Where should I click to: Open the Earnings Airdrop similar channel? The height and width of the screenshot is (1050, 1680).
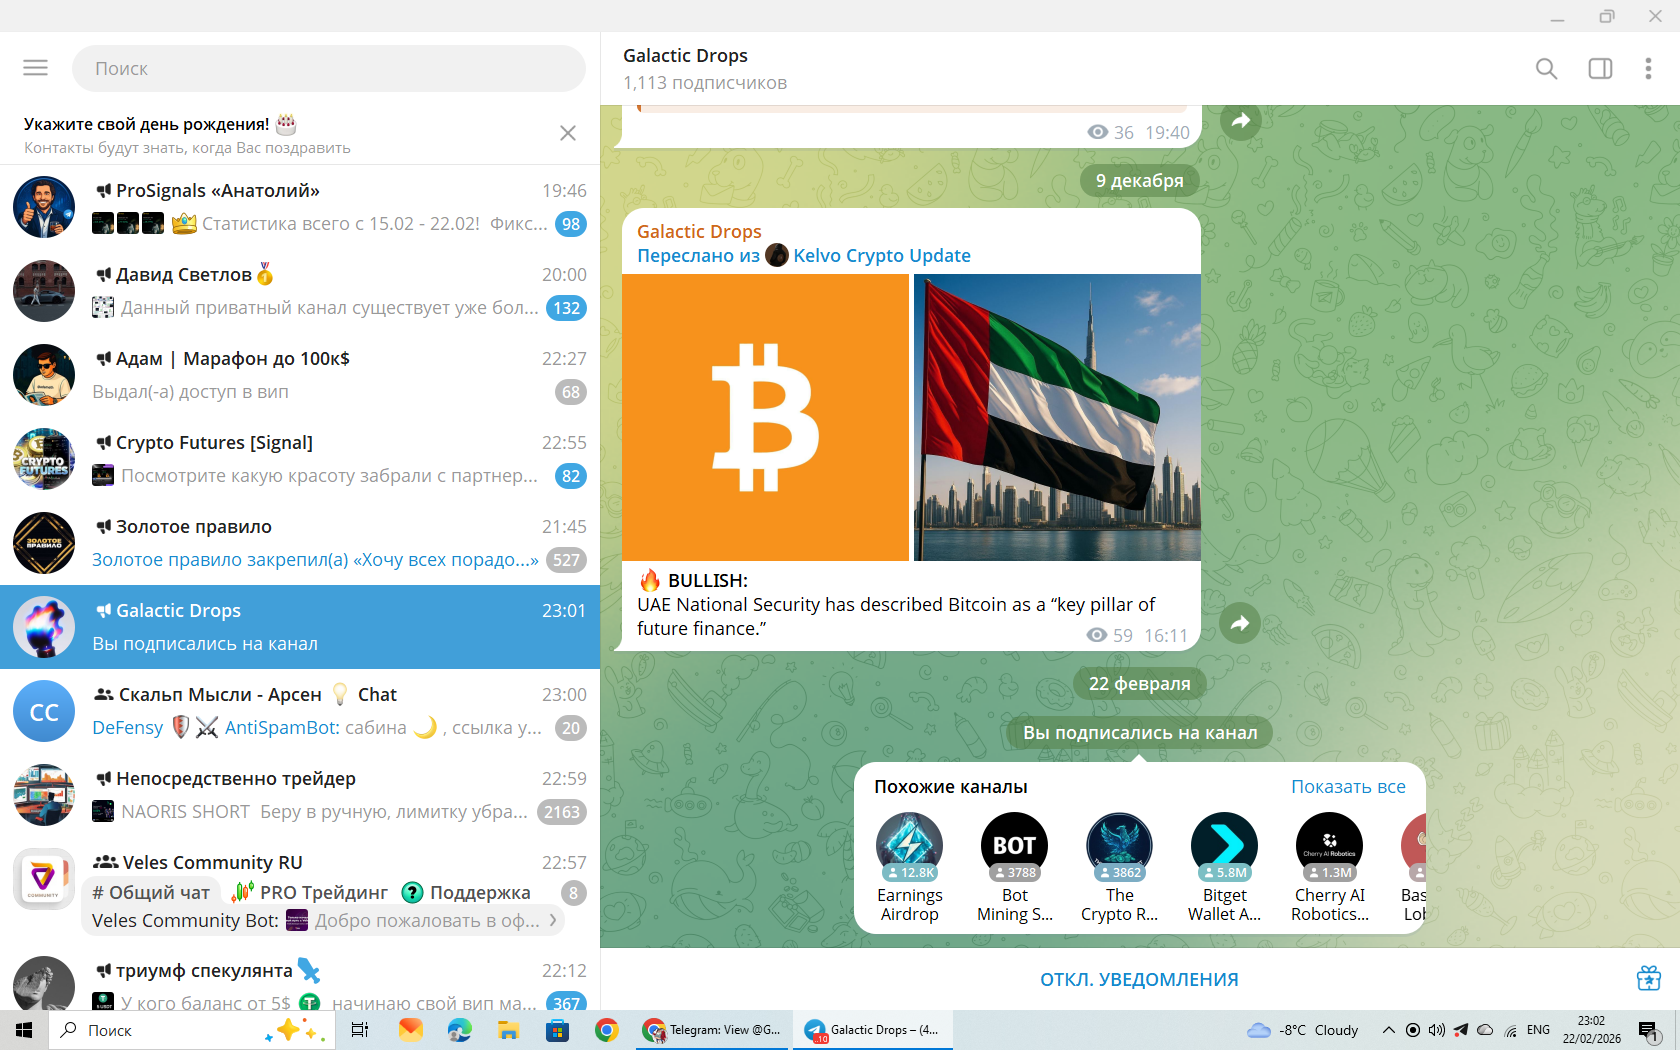click(910, 868)
